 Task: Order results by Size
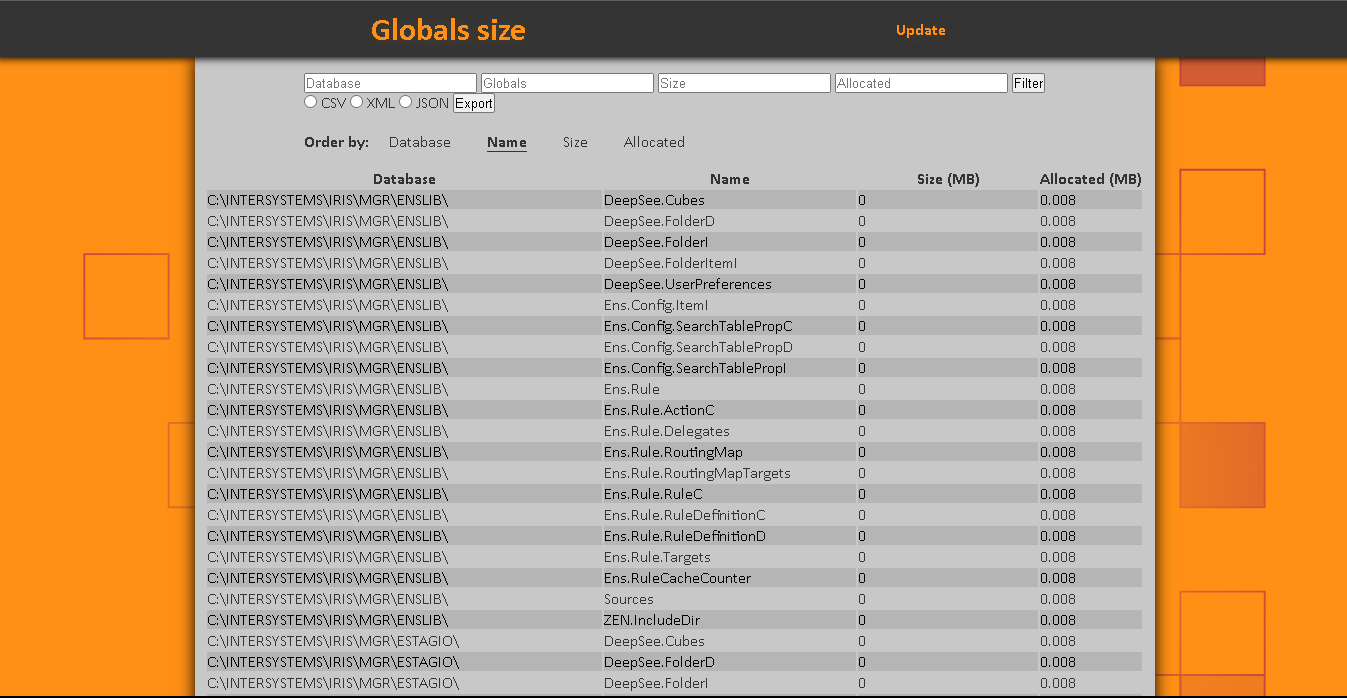575,142
